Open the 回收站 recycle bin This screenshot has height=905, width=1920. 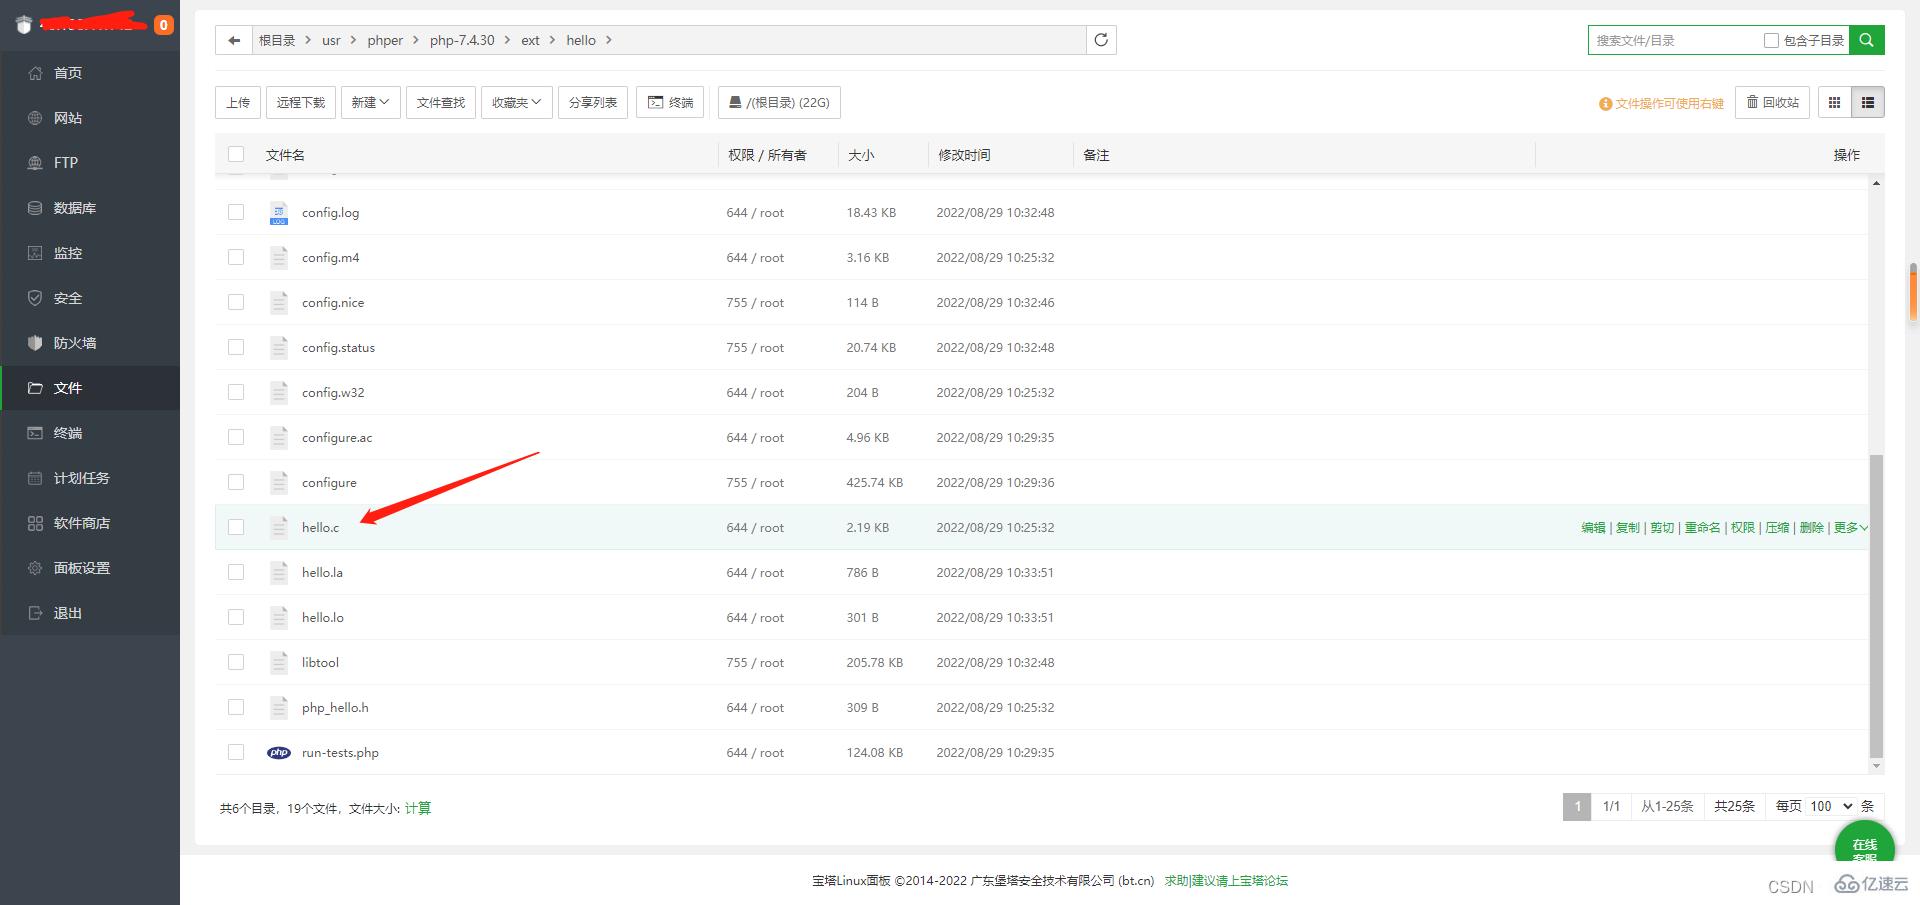1772,102
